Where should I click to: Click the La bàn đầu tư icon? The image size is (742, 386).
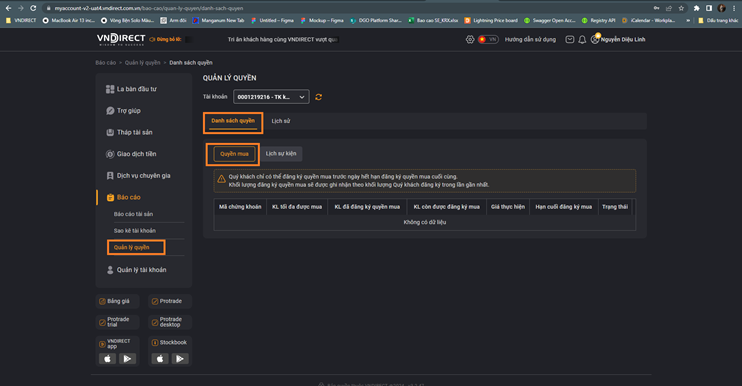click(x=110, y=89)
